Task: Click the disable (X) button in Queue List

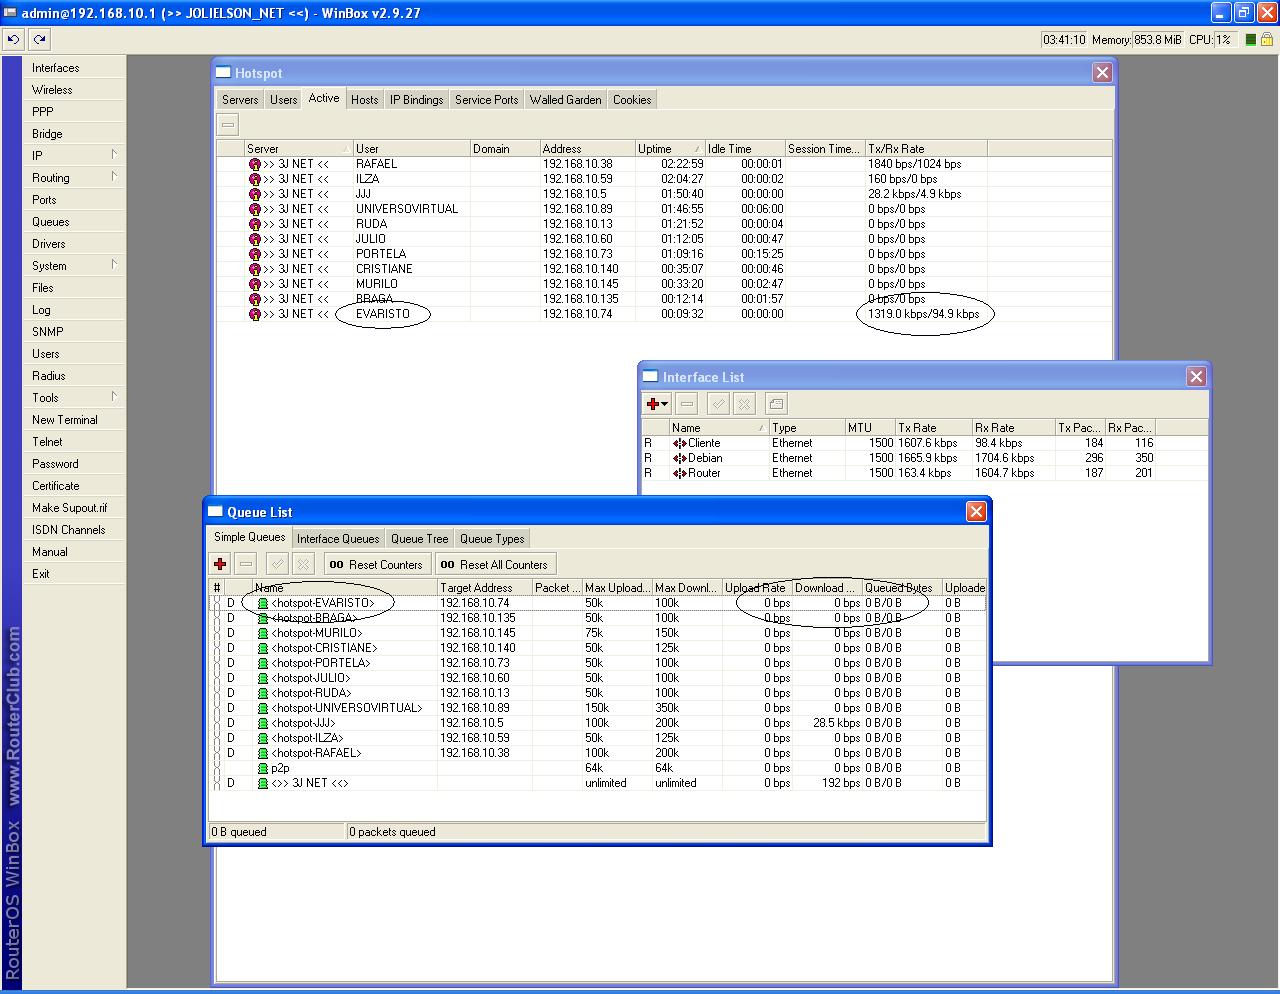Action: [x=304, y=564]
